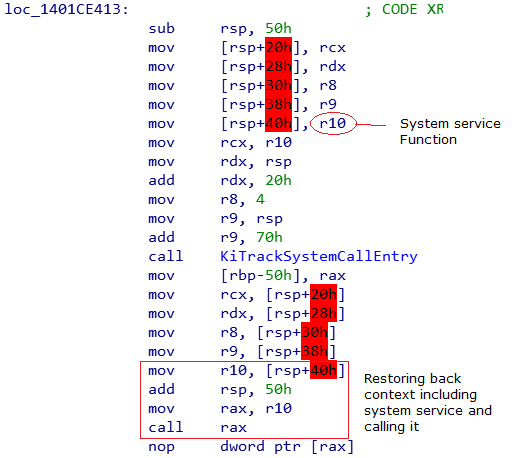Select the 'mov r9, rsp' line

point(216,219)
